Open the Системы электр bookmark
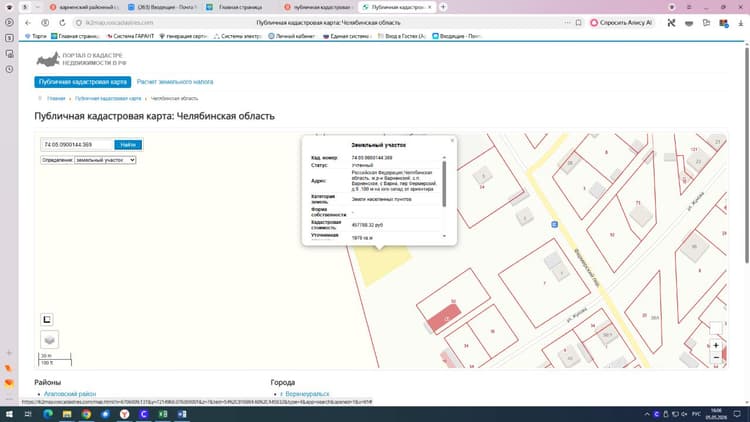750x422 pixels. pos(238,36)
